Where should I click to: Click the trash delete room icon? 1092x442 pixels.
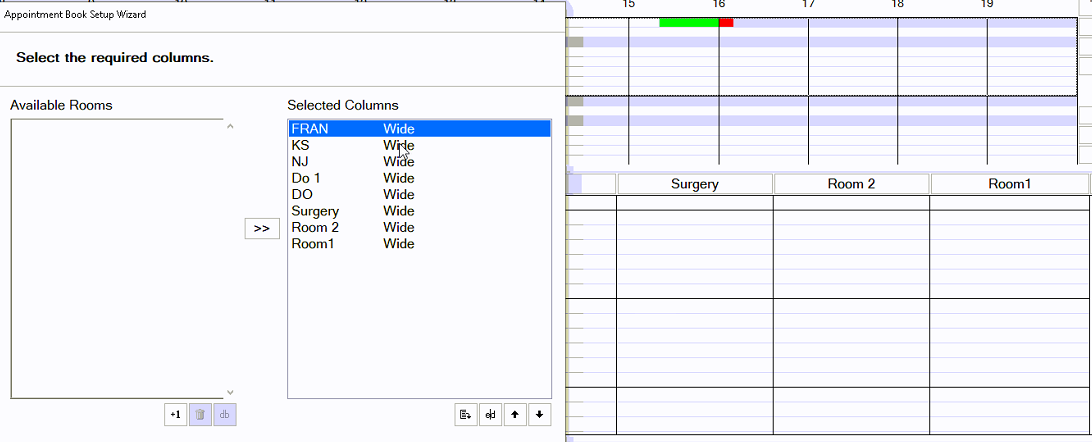pyautogui.click(x=200, y=414)
